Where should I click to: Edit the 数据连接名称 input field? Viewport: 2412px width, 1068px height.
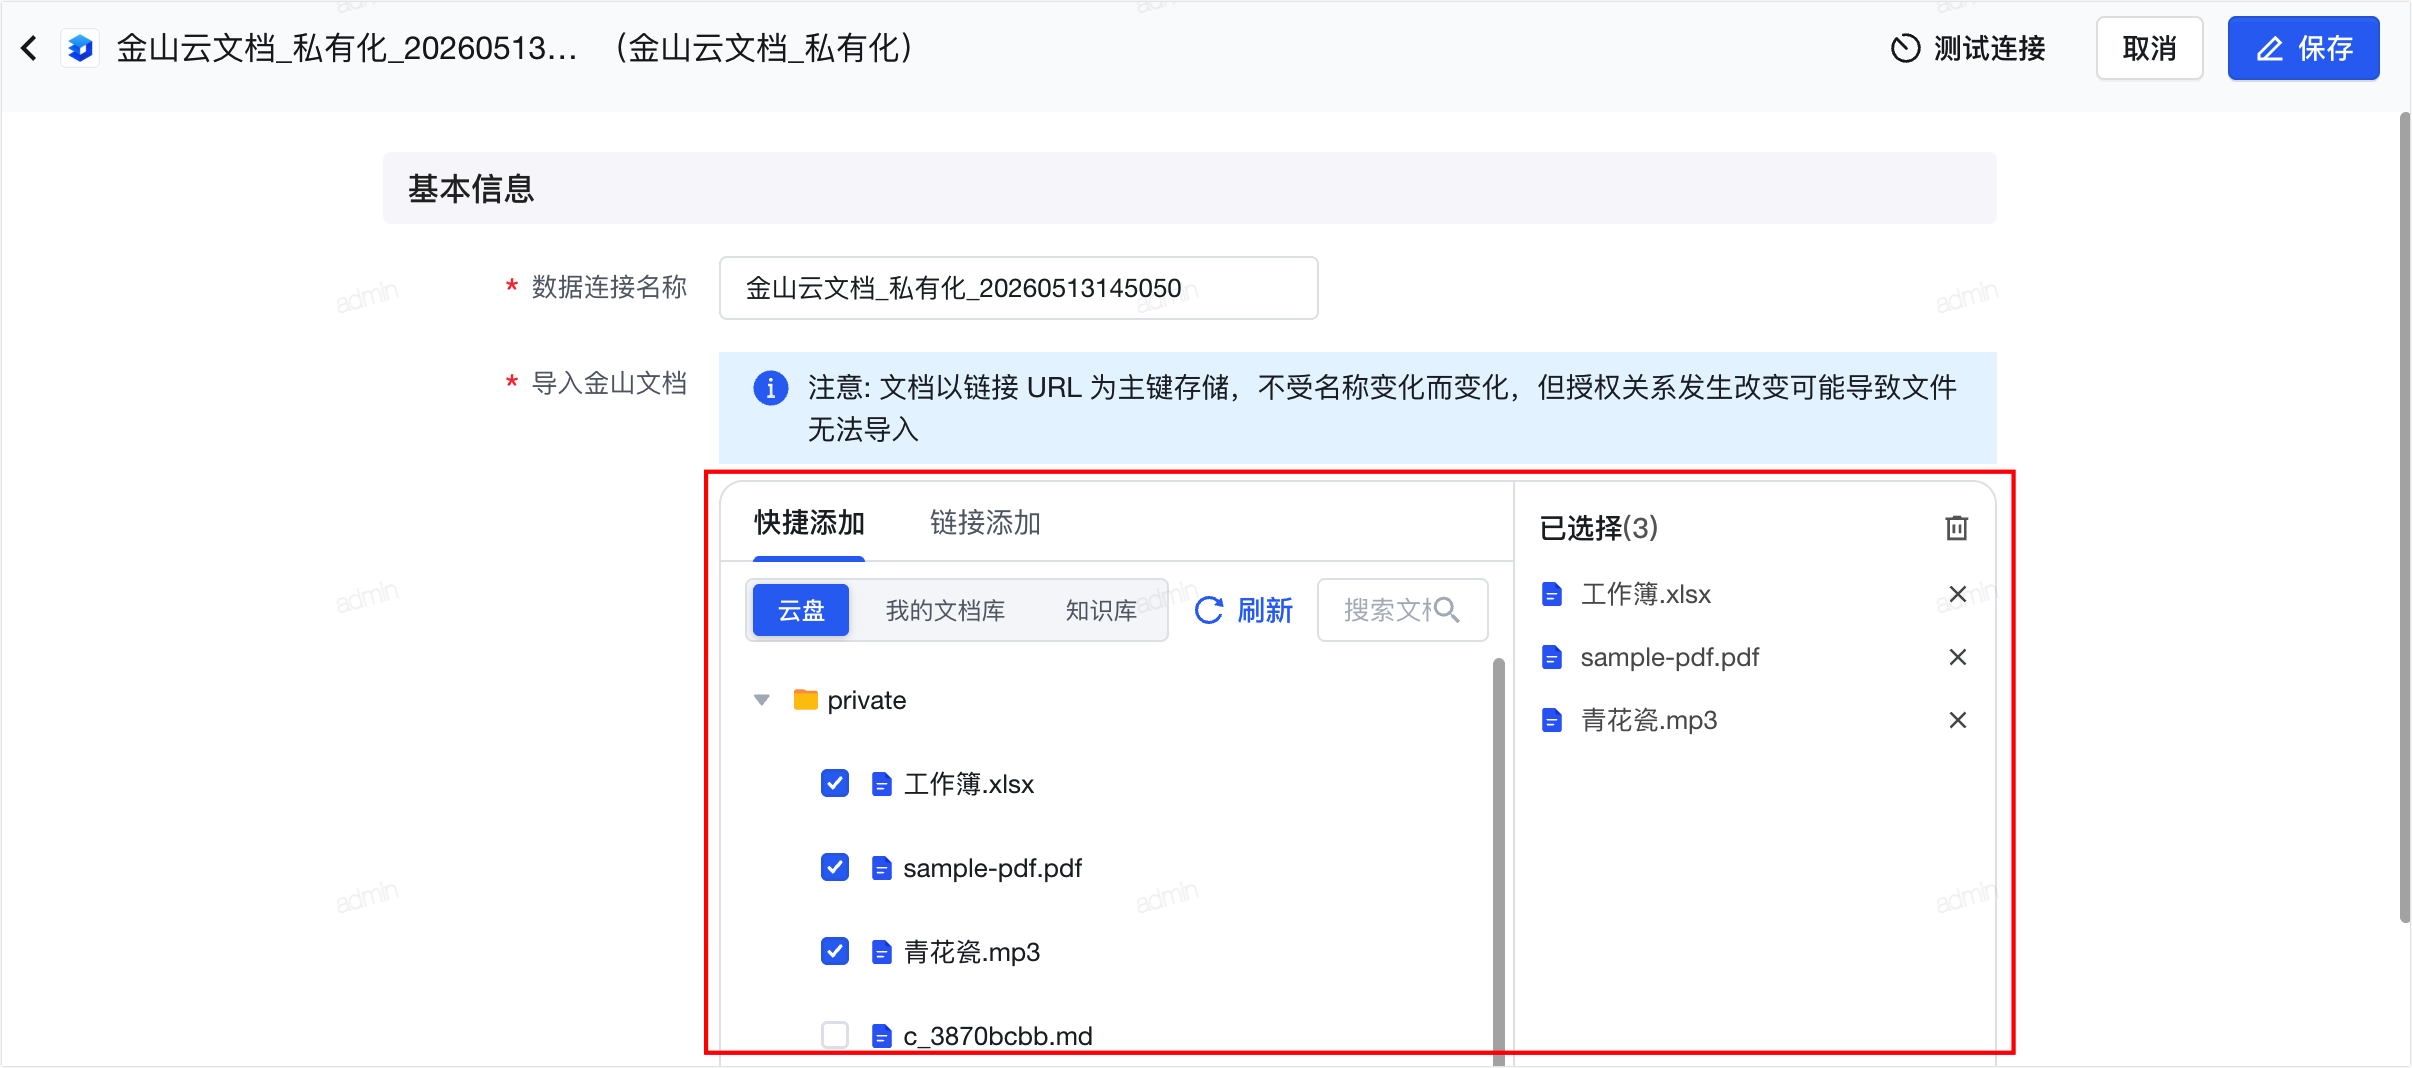click(x=1018, y=288)
